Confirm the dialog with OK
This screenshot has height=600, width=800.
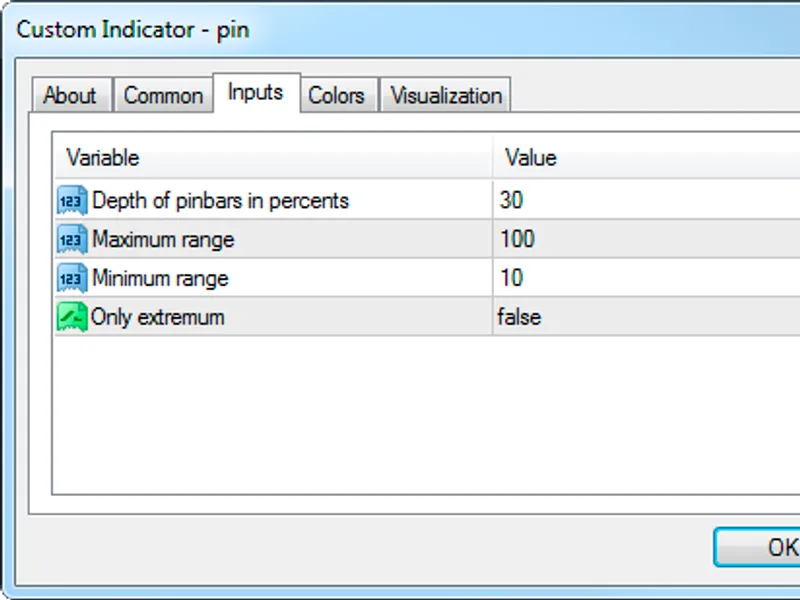pos(758,547)
